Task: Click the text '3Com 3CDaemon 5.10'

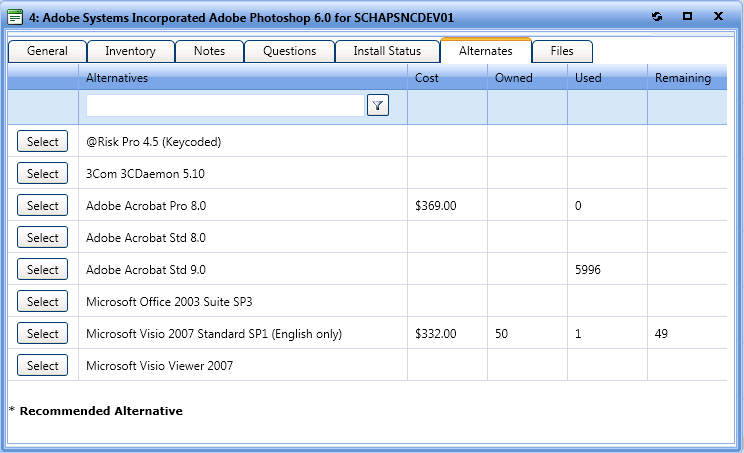Action: tap(145, 174)
